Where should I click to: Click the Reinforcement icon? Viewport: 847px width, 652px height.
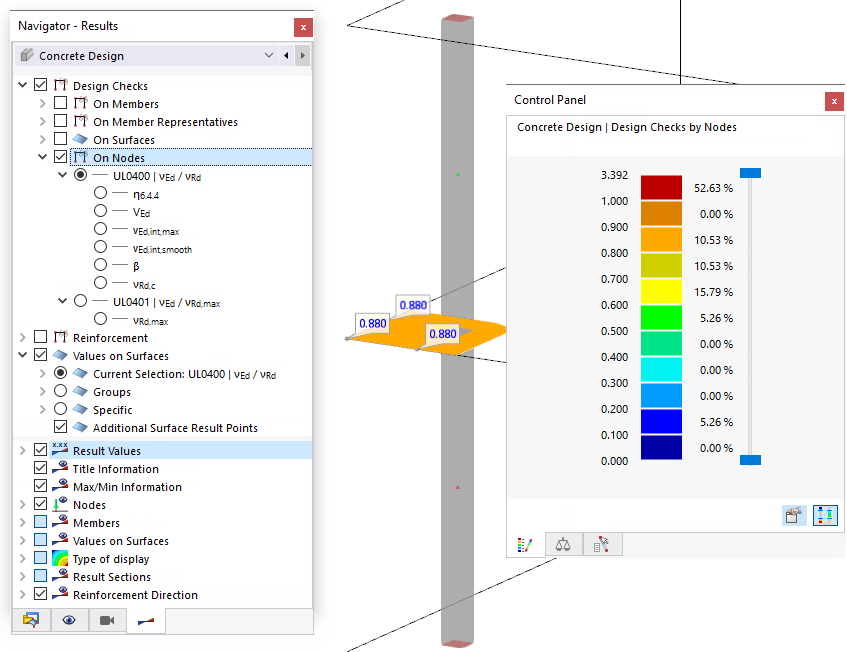click(x=60, y=337)
